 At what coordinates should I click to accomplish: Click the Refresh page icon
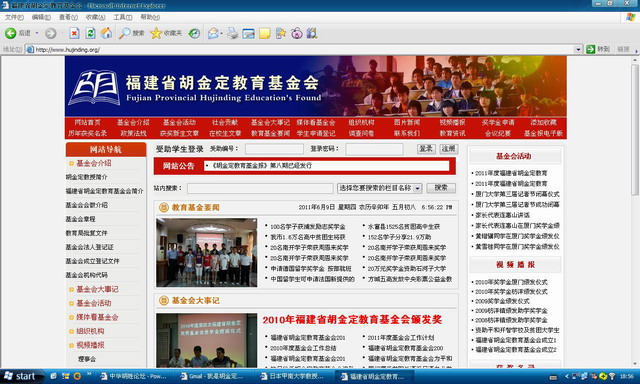click(x=90, y=33)
